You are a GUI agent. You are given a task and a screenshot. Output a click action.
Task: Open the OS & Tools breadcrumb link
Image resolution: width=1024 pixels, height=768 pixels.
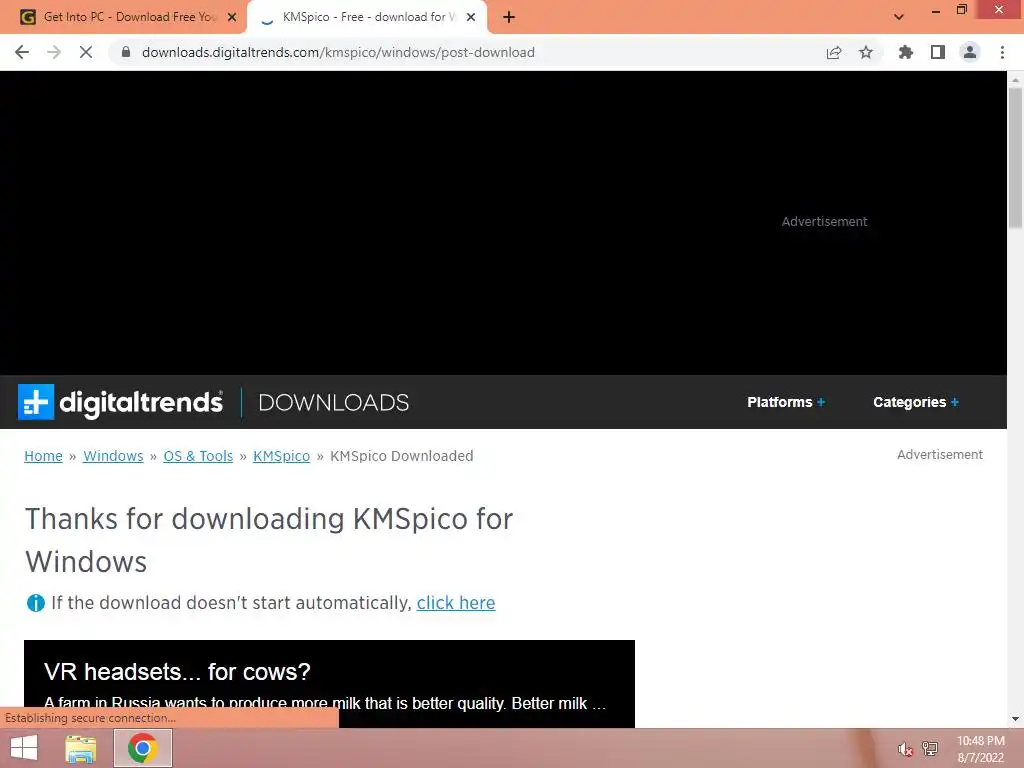click(x=198, y=456)
